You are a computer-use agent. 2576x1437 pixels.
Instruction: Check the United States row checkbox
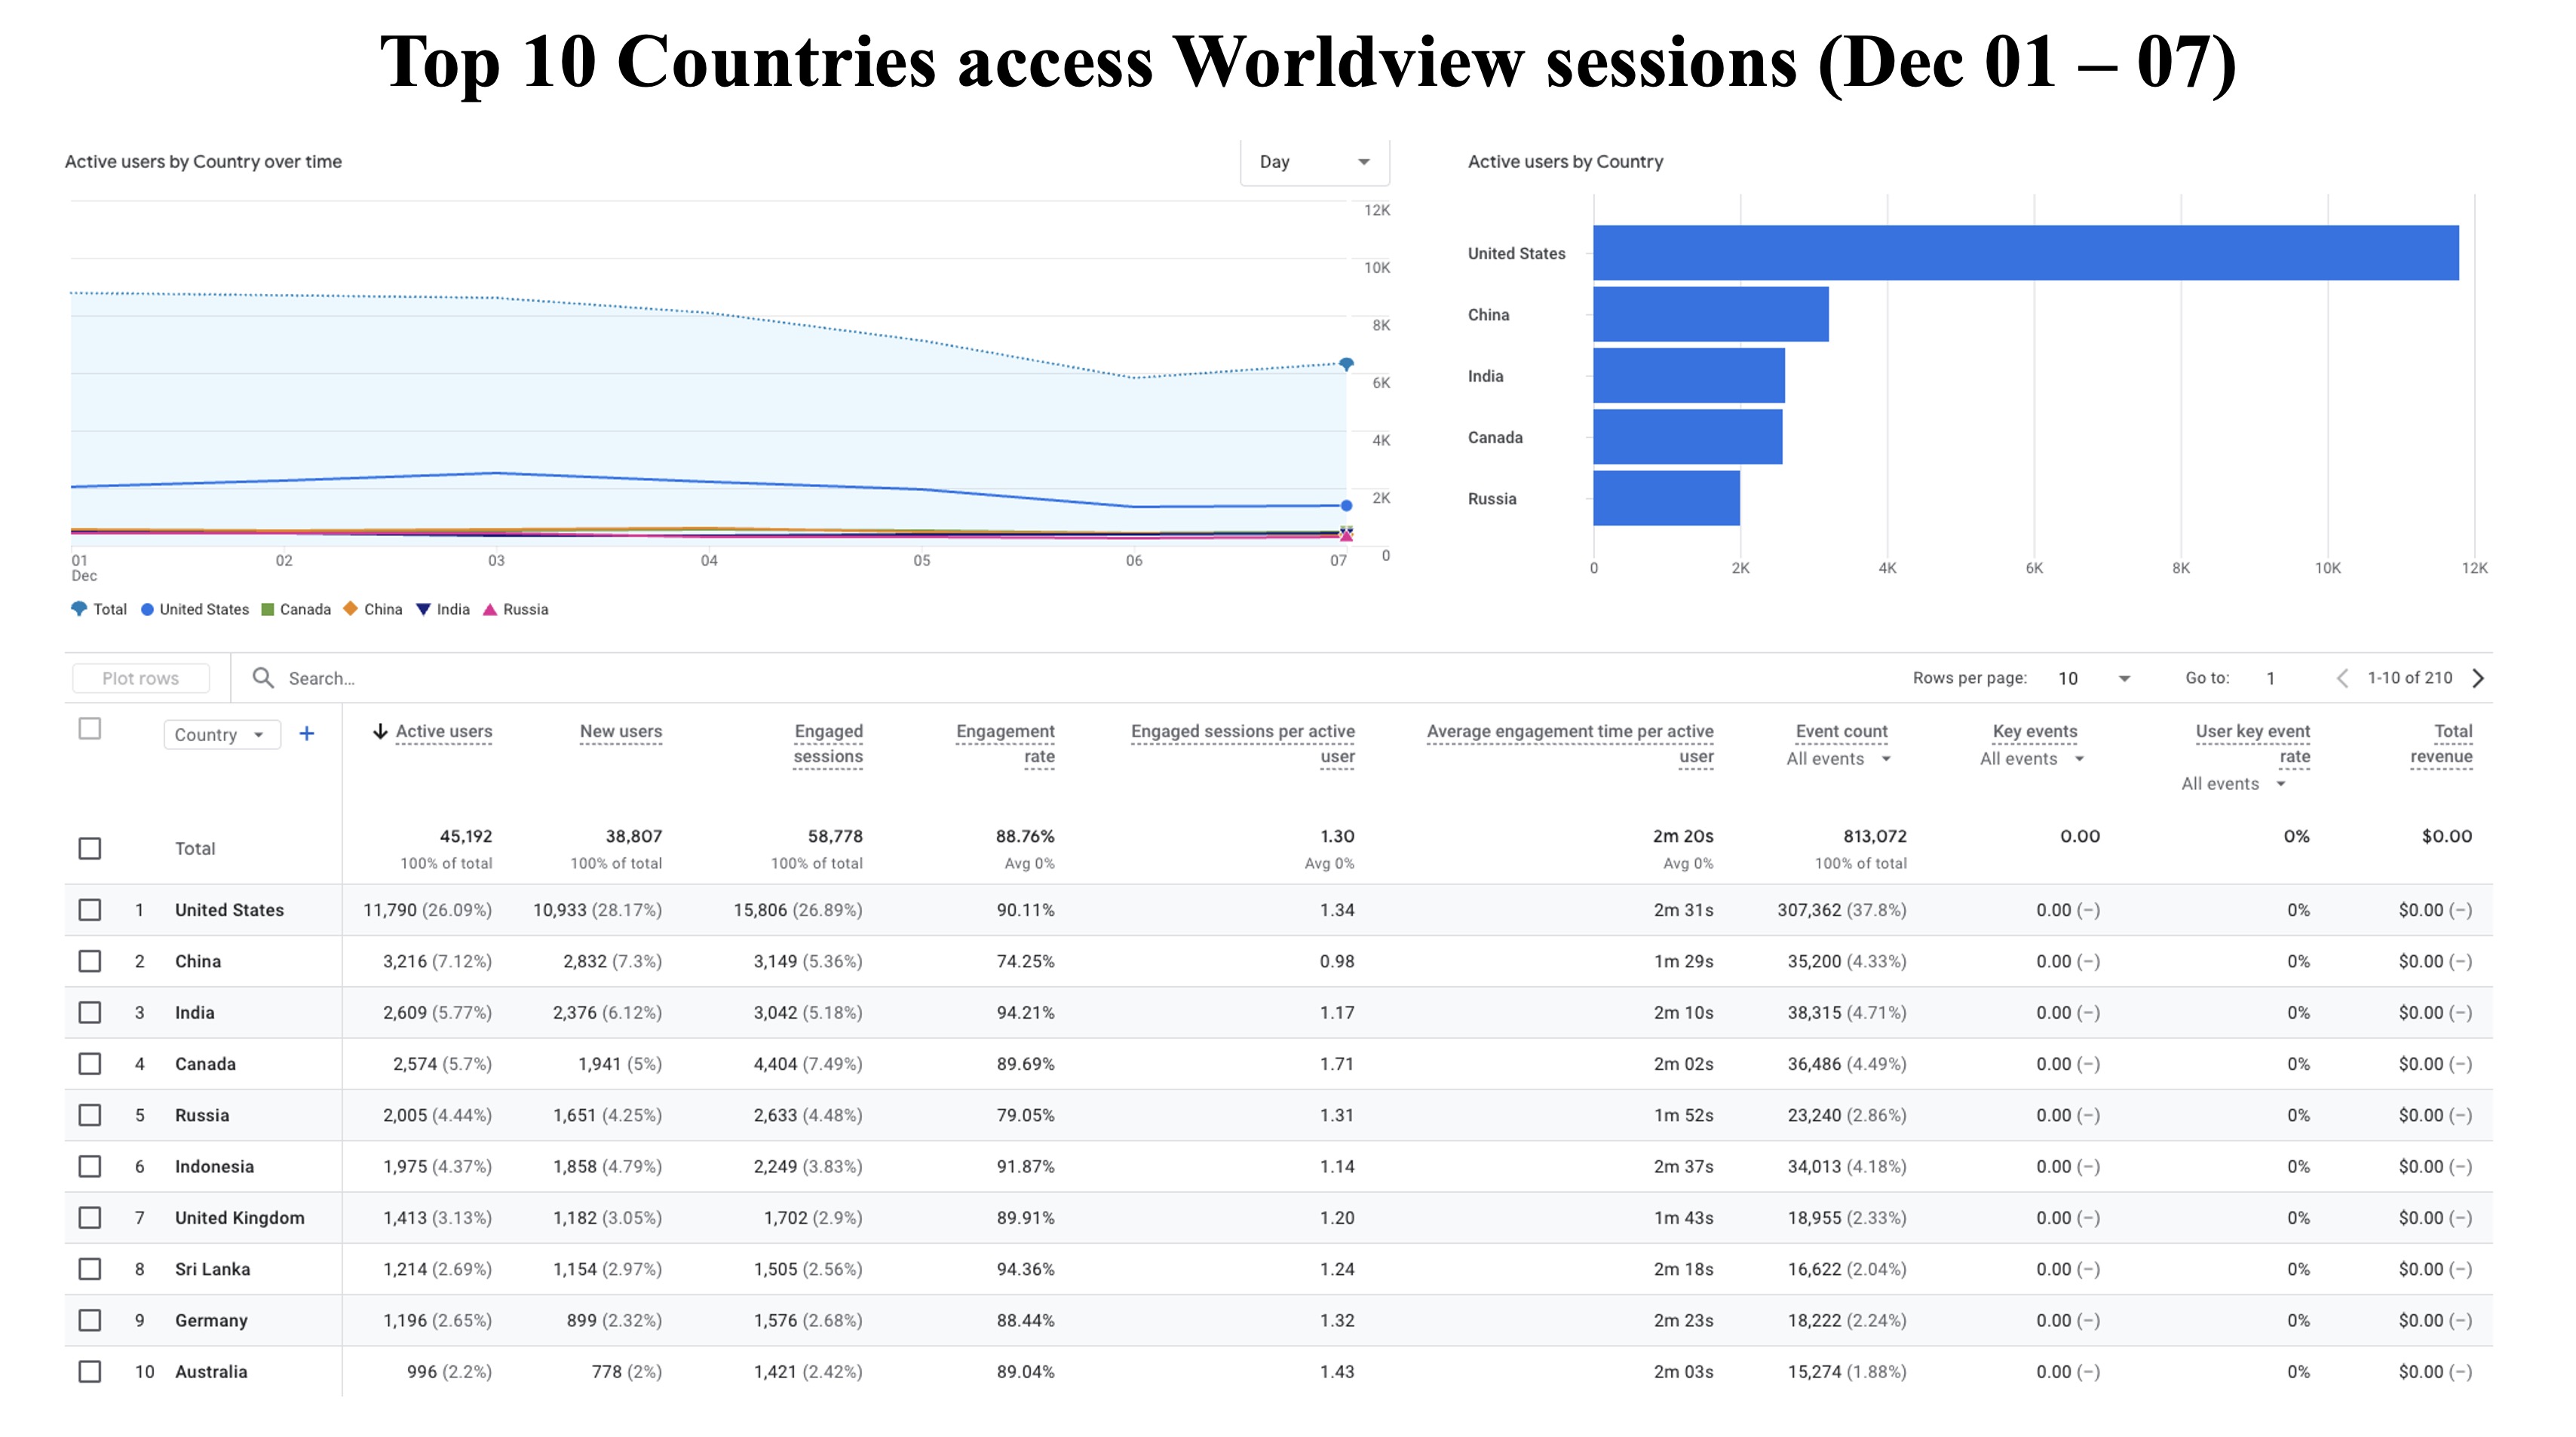pos(90,910)
